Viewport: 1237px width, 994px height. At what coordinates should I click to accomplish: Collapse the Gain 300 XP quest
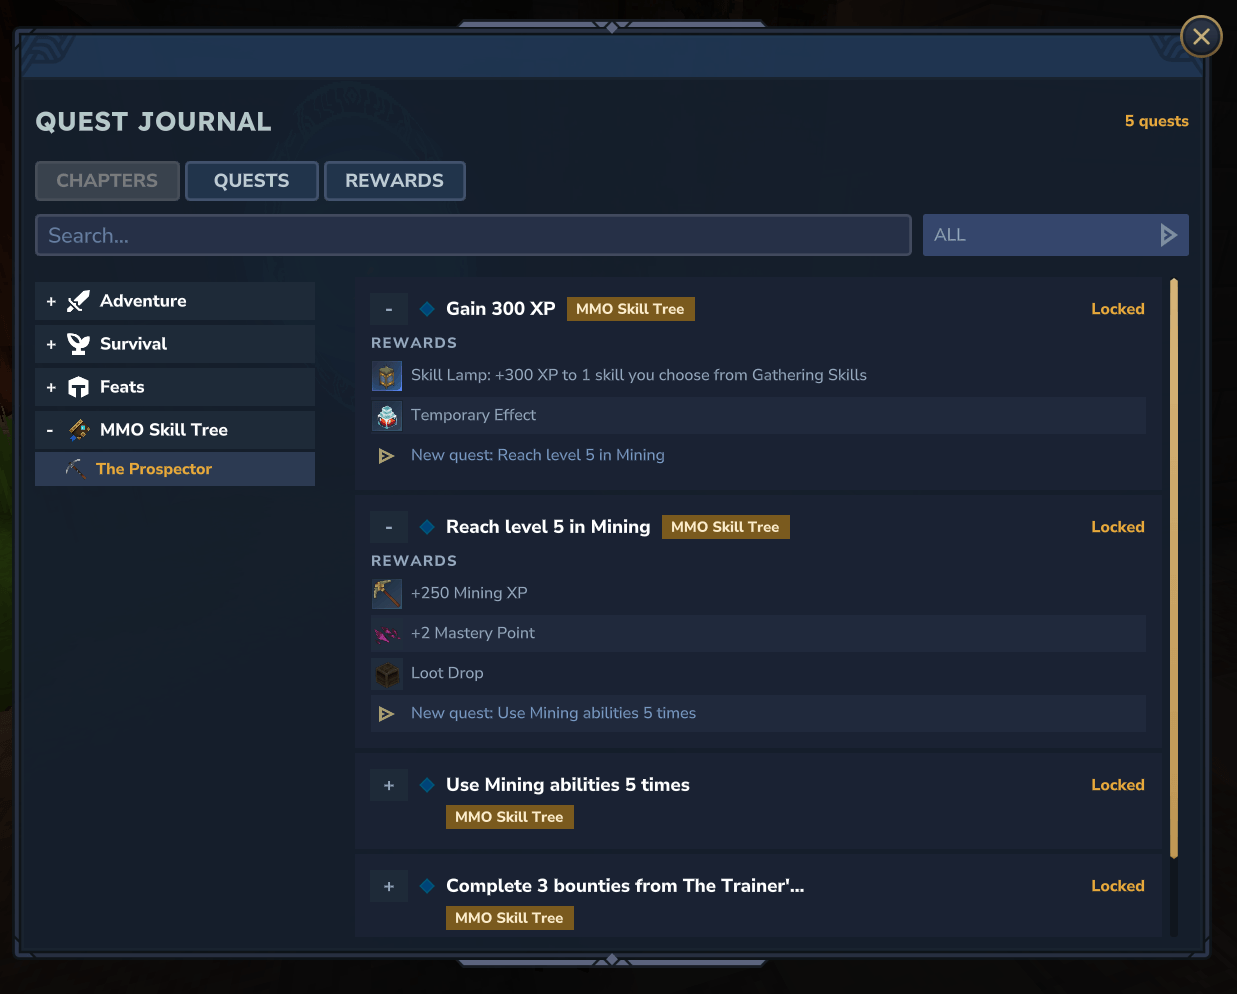tap(389, 309)
